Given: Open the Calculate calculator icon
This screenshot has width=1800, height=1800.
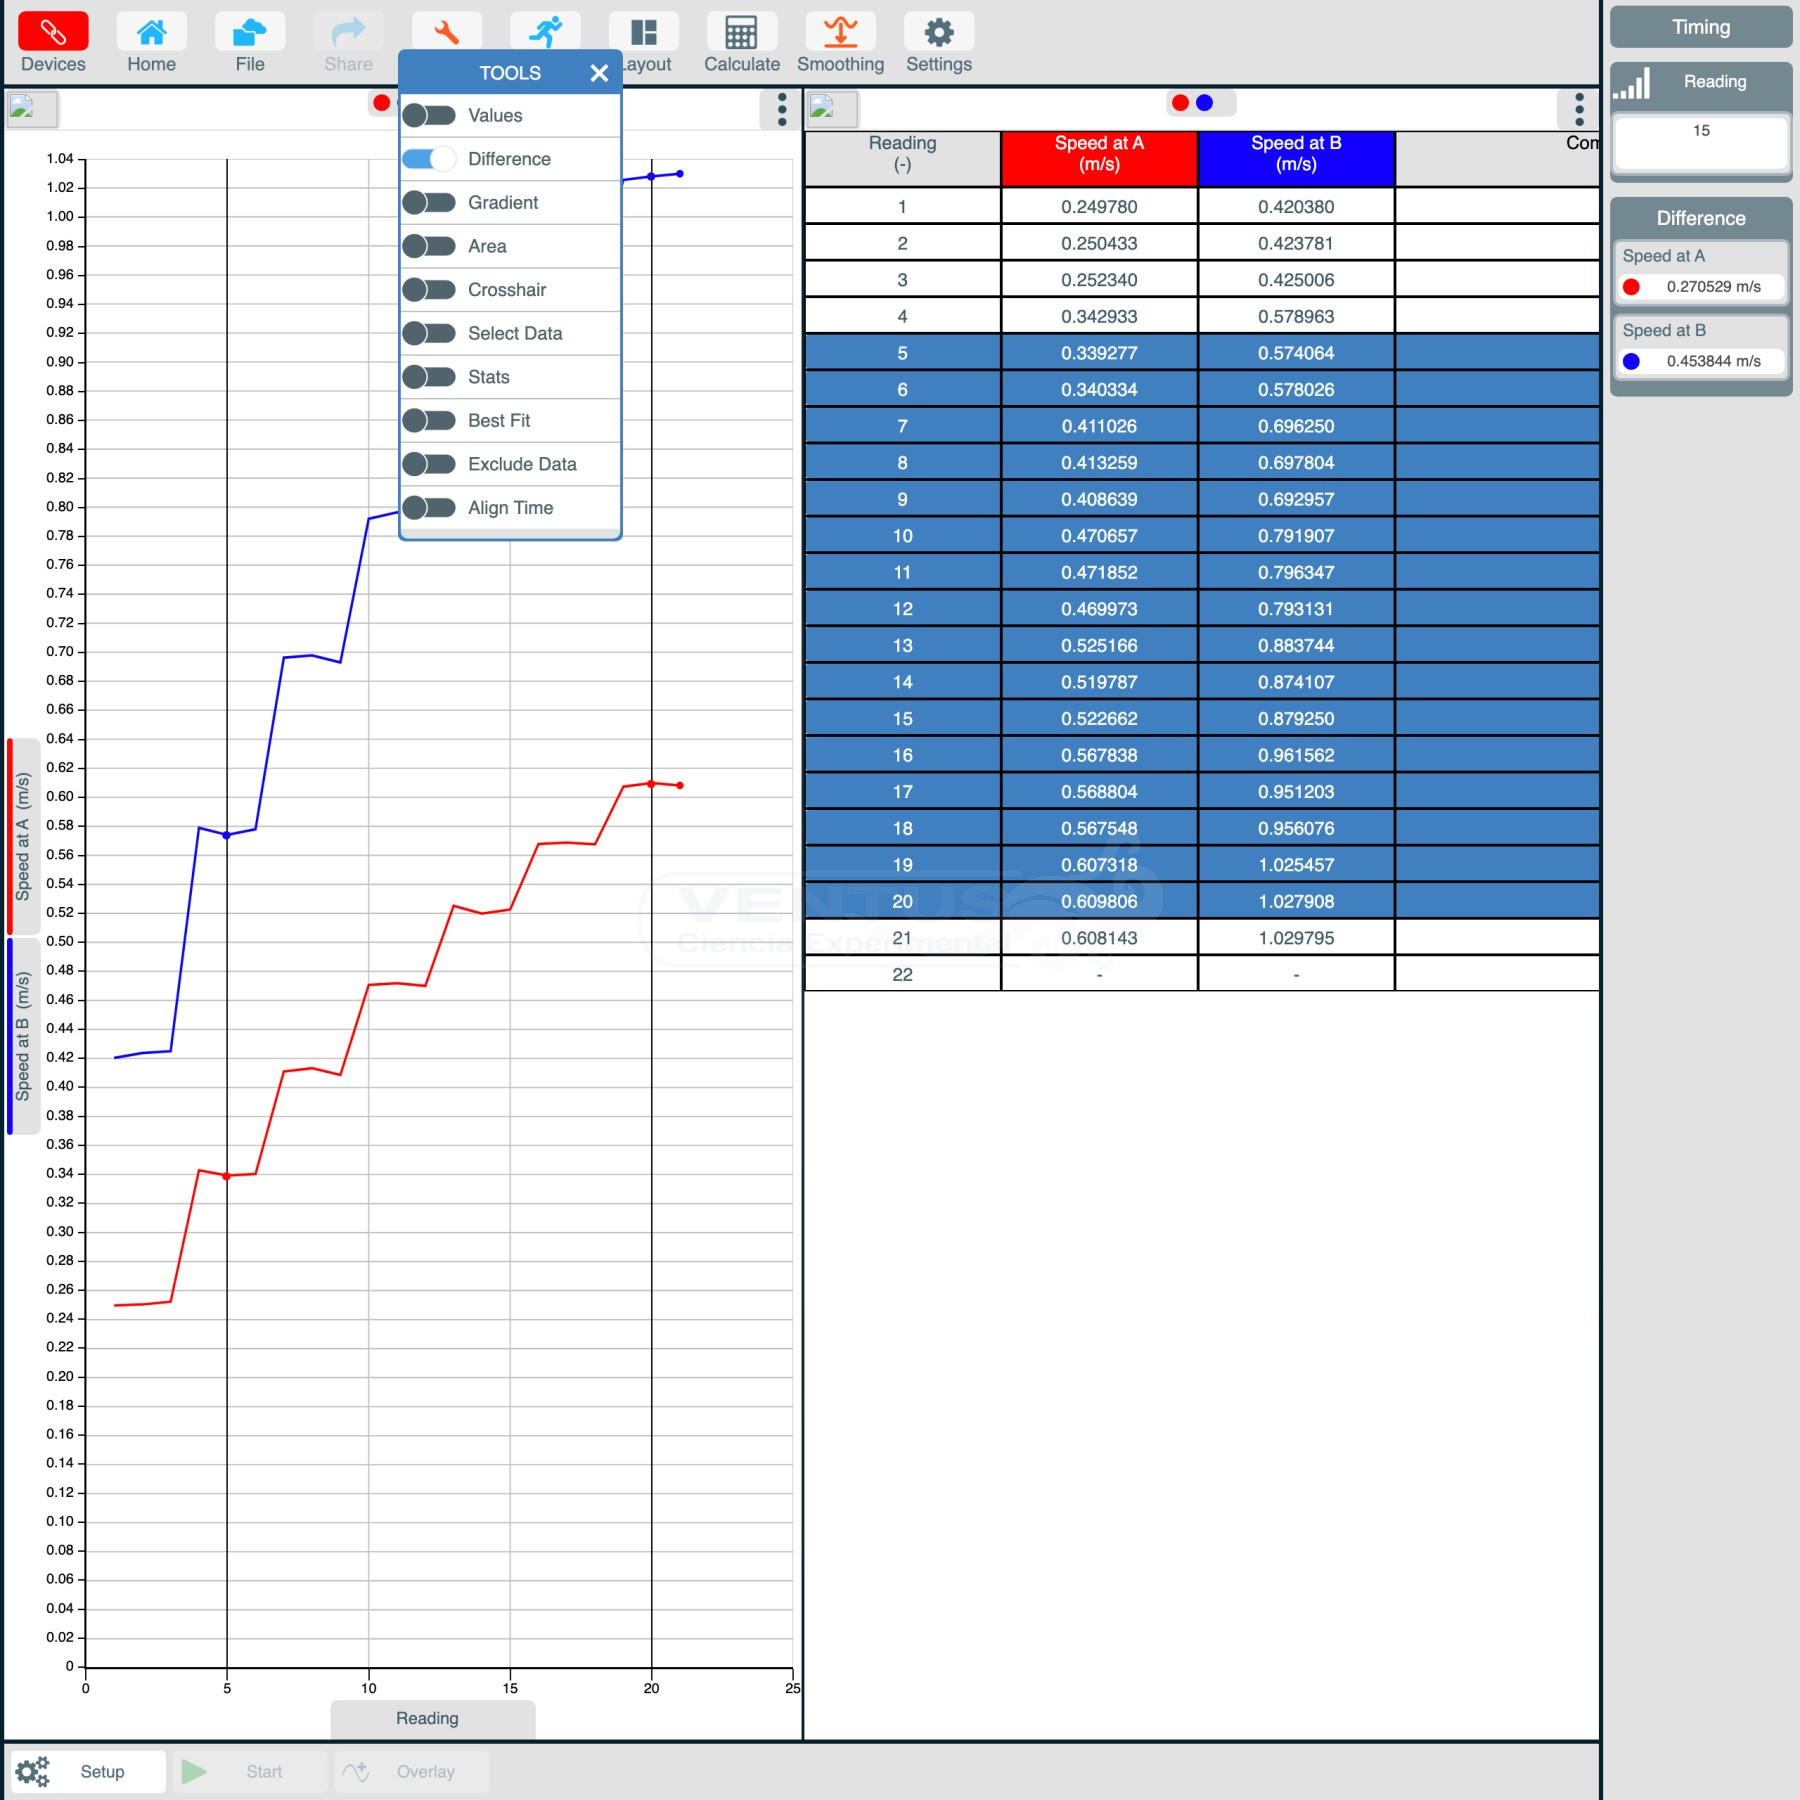Looking at the screenshot, I should point(741,33).
